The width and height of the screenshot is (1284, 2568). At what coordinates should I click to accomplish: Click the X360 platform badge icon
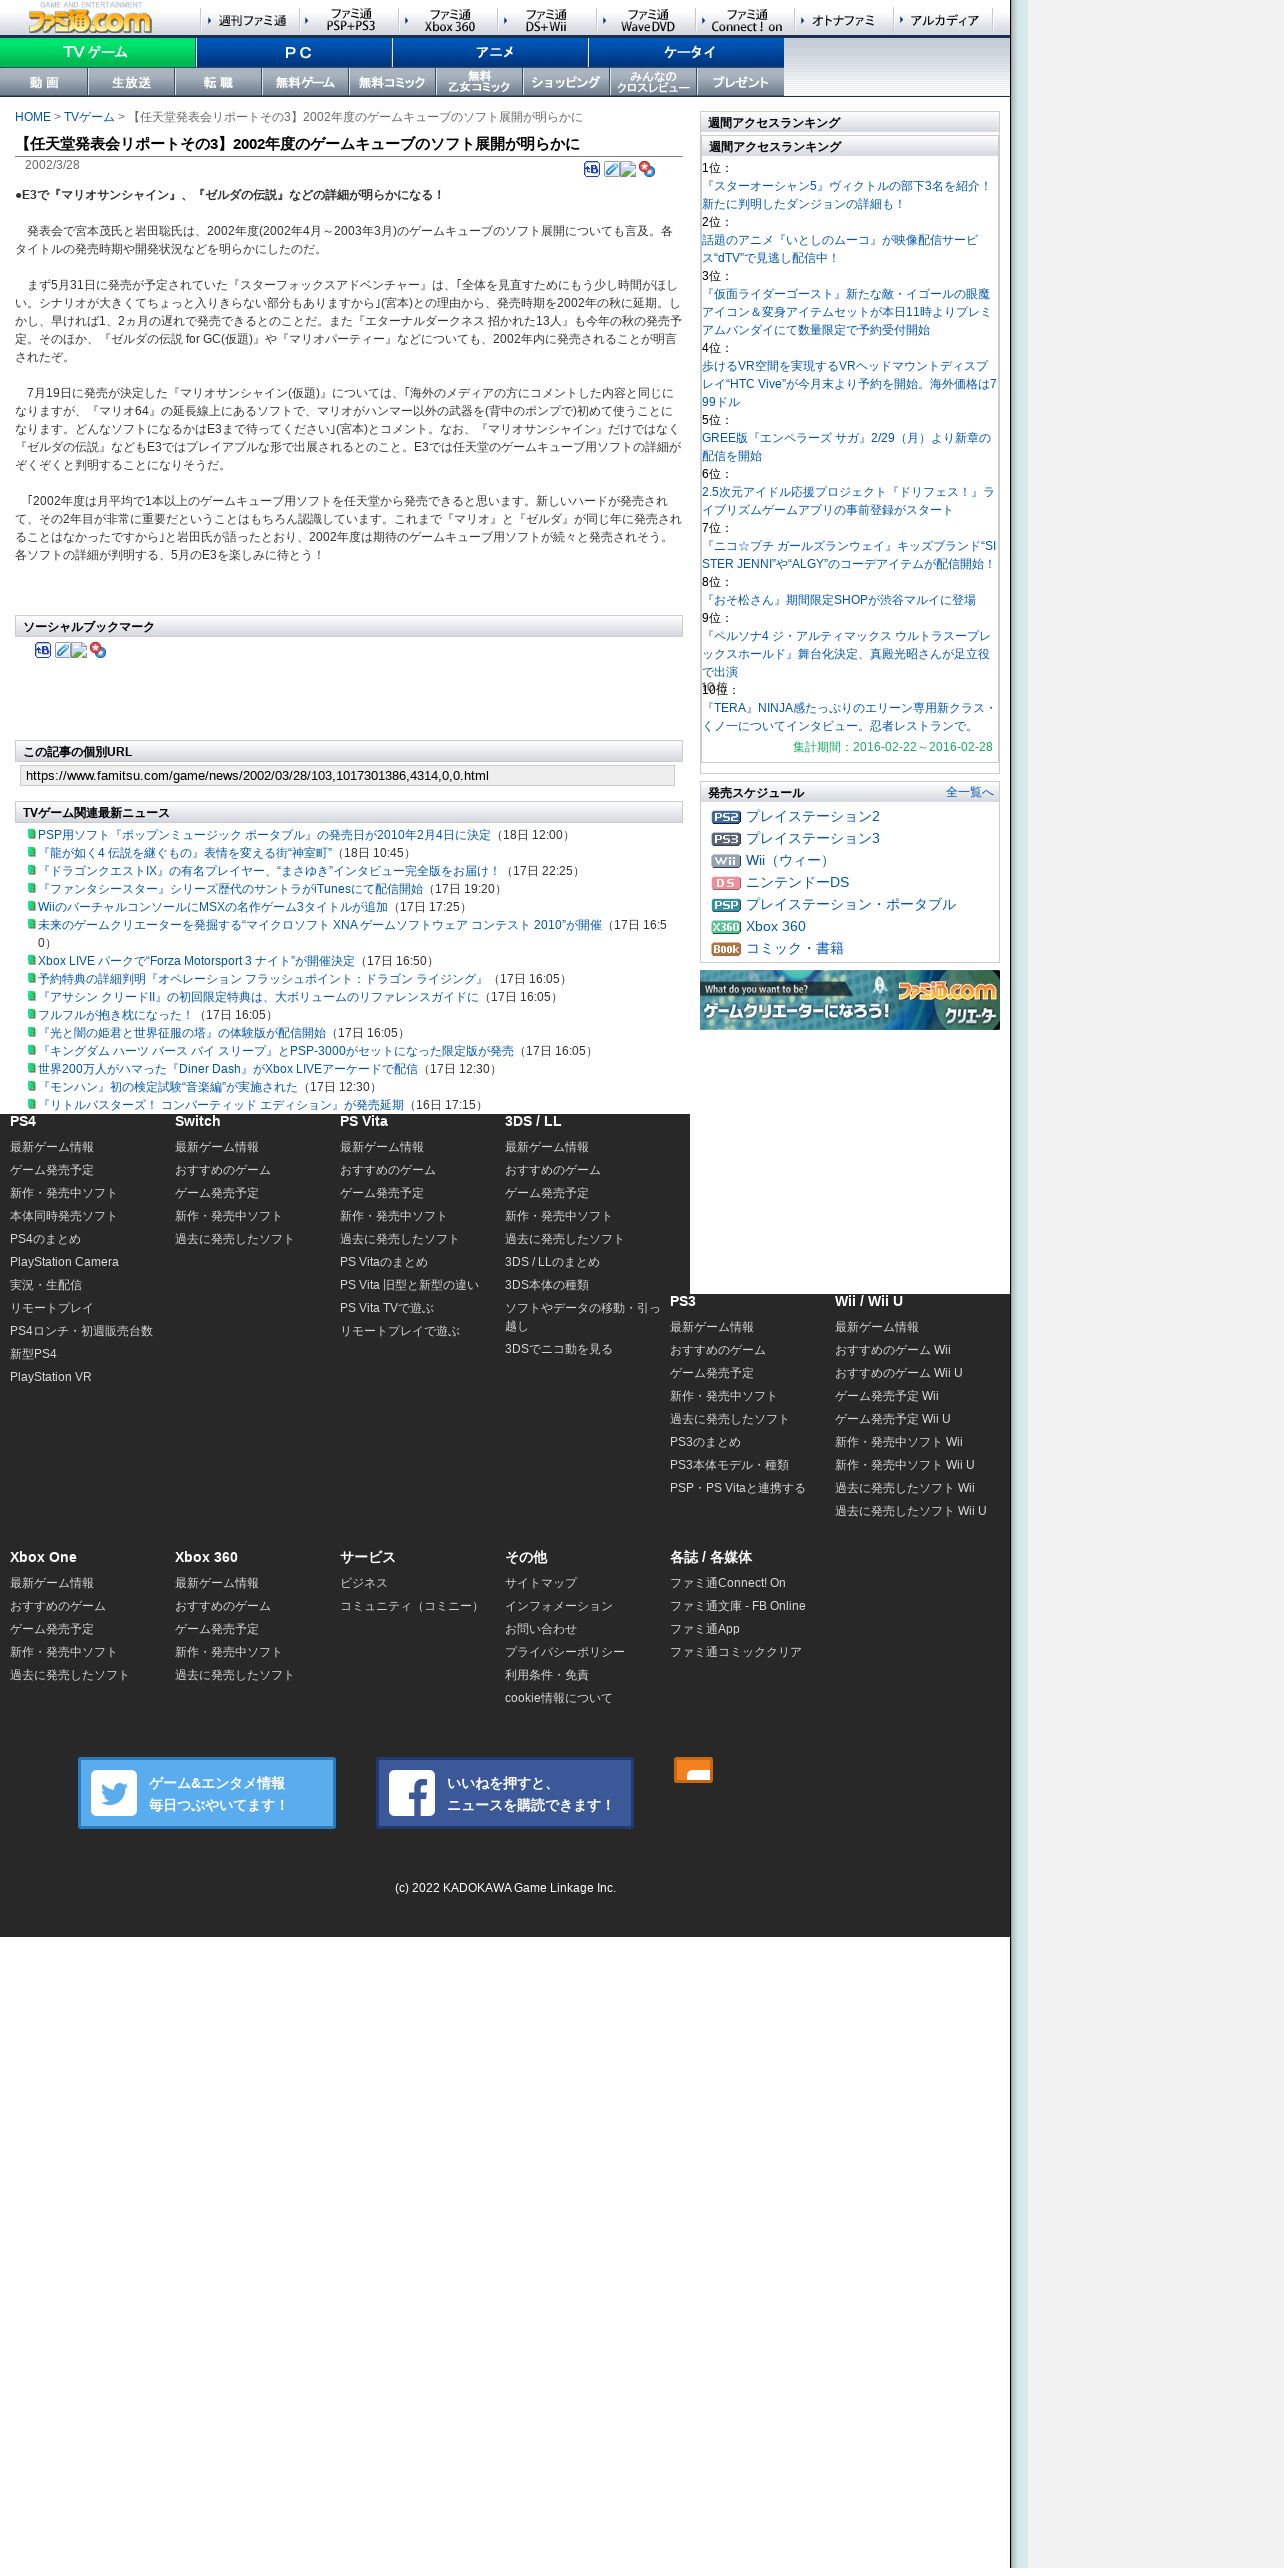click(x=726, y=927)
